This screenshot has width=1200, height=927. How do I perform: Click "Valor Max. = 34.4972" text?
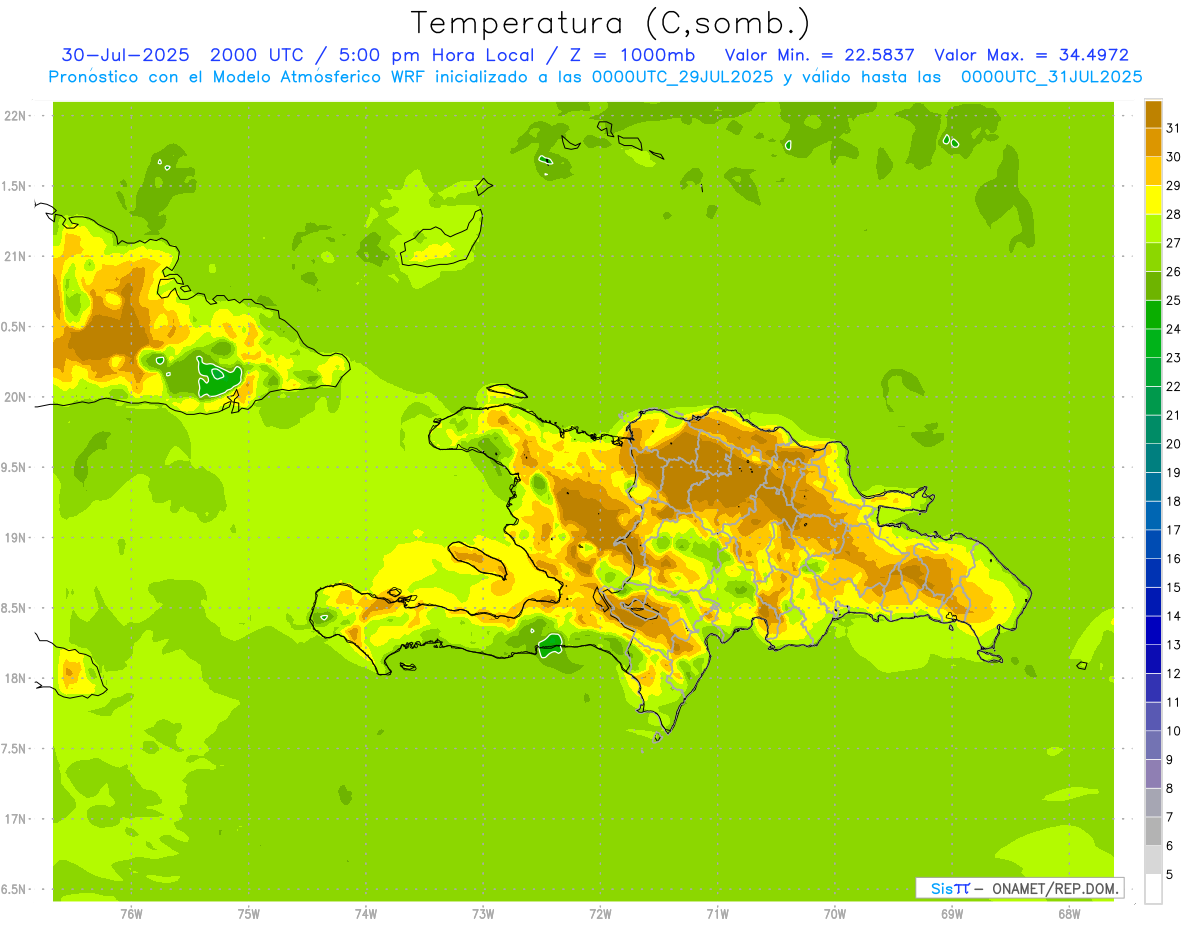pos(1031,55)
